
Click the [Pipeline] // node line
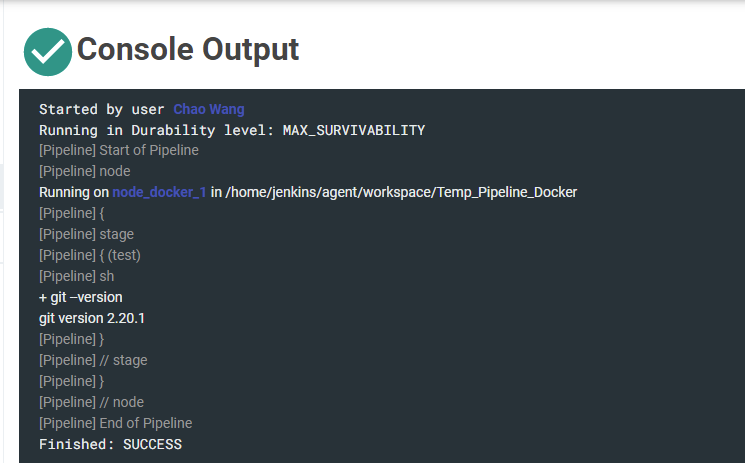91,402
